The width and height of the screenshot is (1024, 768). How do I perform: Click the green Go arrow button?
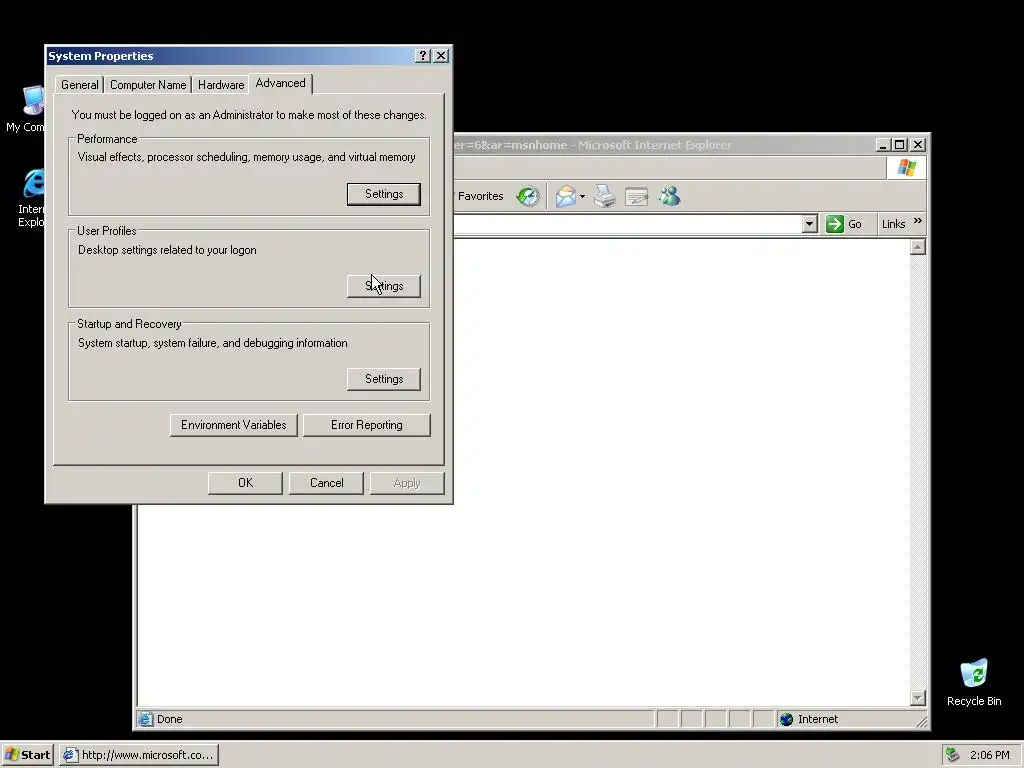(835, 224)
